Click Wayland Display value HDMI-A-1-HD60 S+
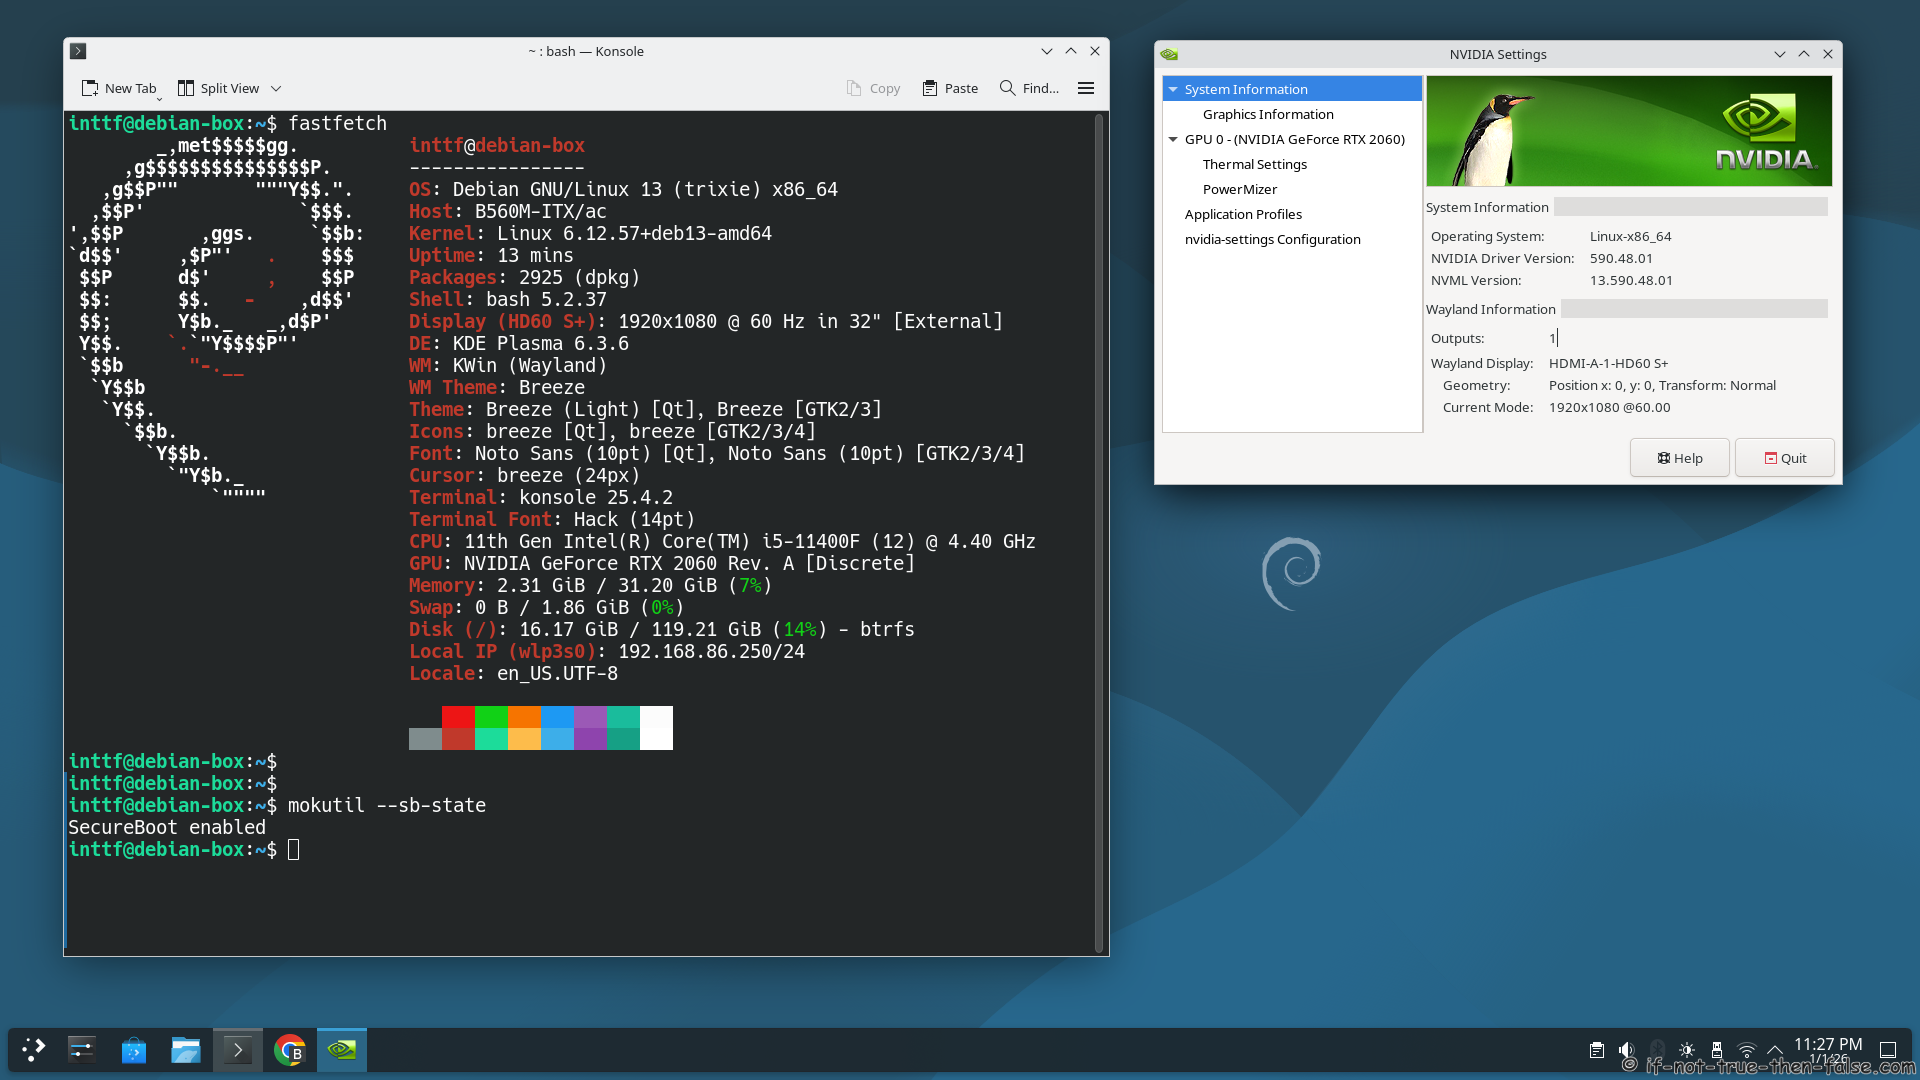 1608,363
